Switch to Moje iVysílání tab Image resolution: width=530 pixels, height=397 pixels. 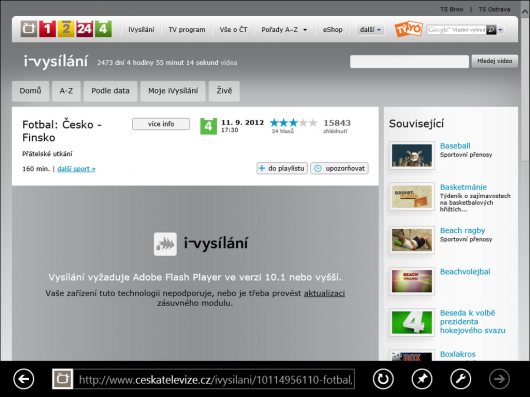pos(173,91)
